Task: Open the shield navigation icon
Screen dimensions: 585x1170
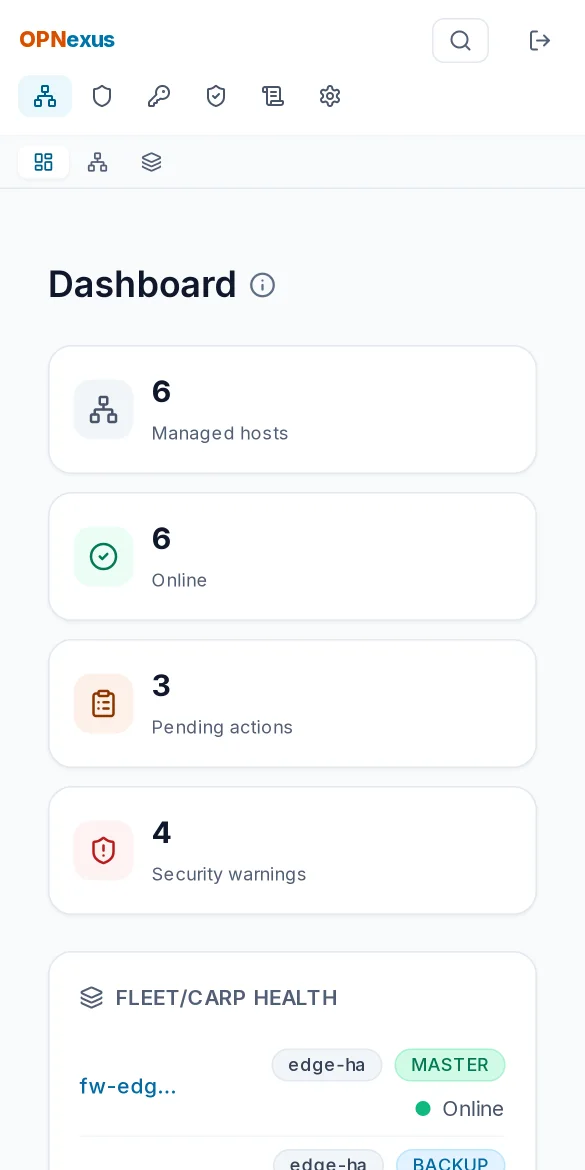Action: click(101, 96)
